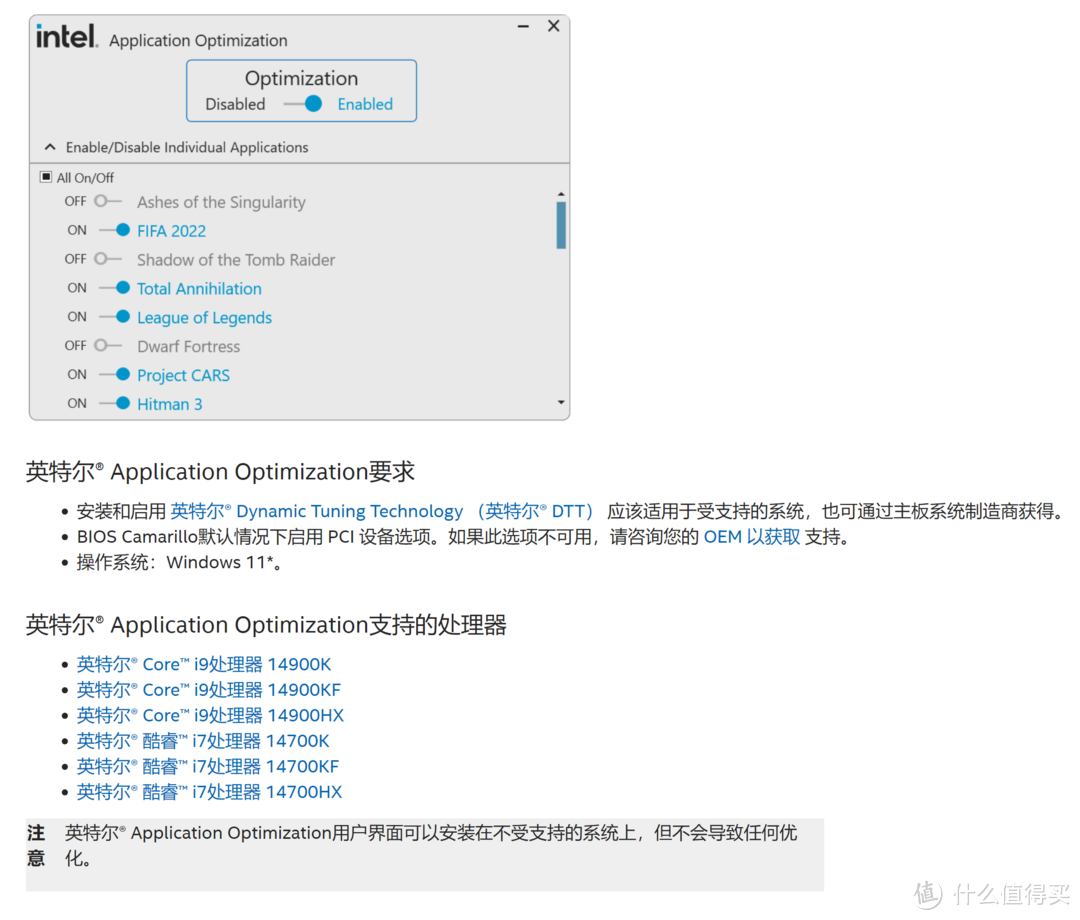Screen dimensions: 1080x920
Task: Click the 'Application Optimization支持的处理器' heading
Action: (x=267, y=625)
